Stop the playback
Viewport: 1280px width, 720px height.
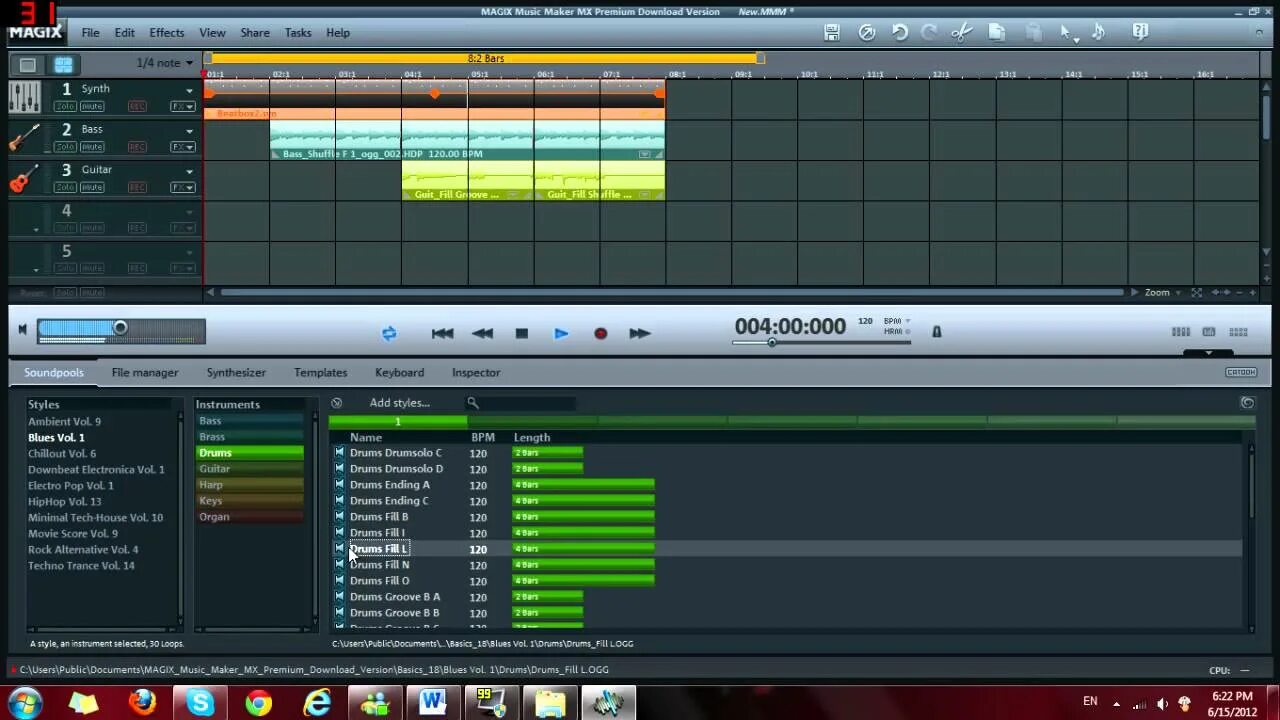(x=521, y=333)
